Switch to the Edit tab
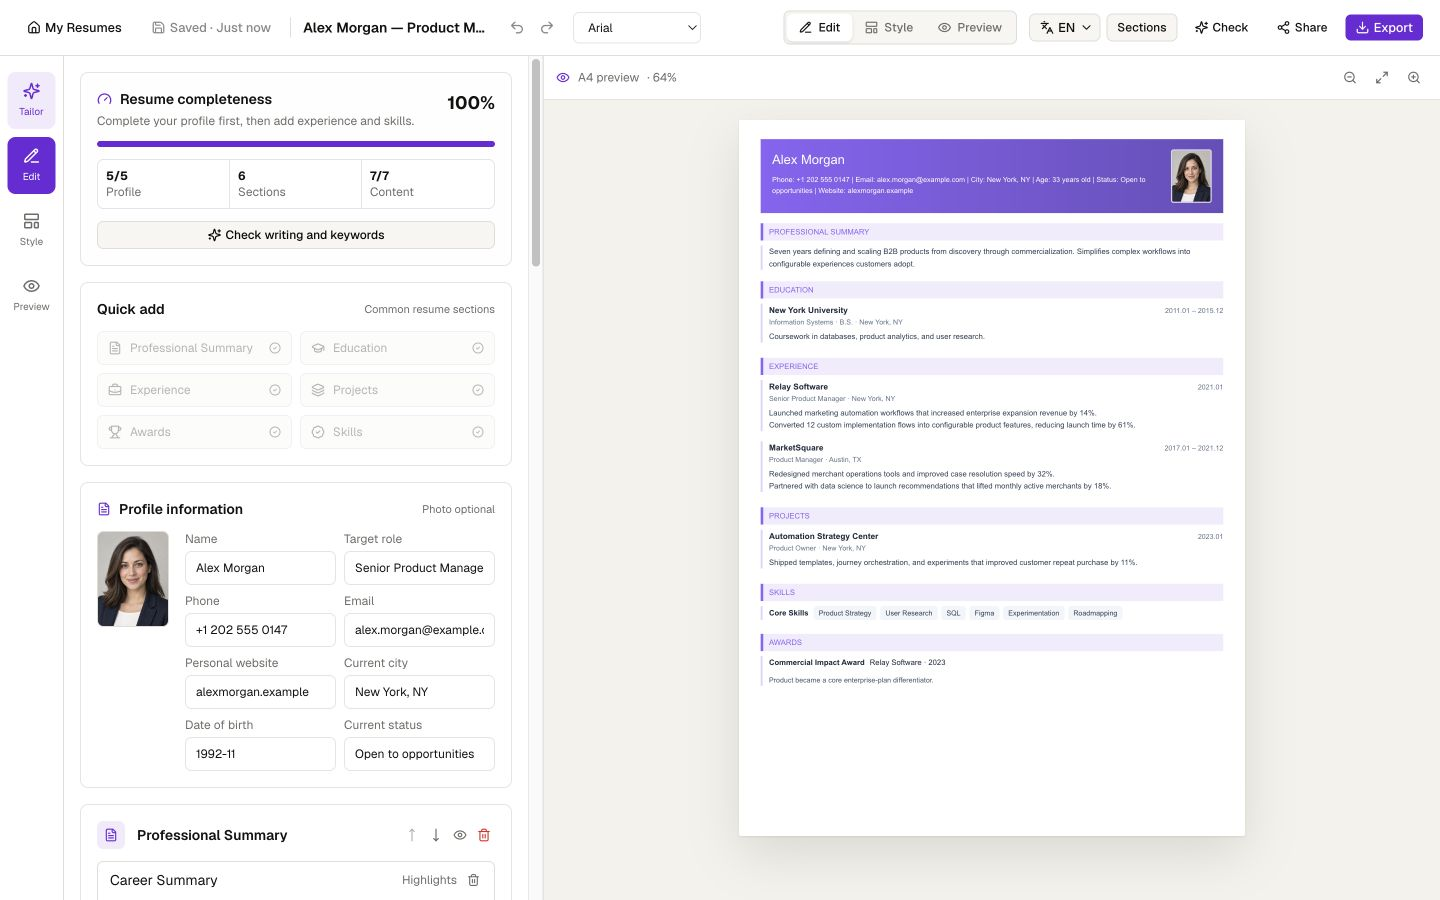 819,28
